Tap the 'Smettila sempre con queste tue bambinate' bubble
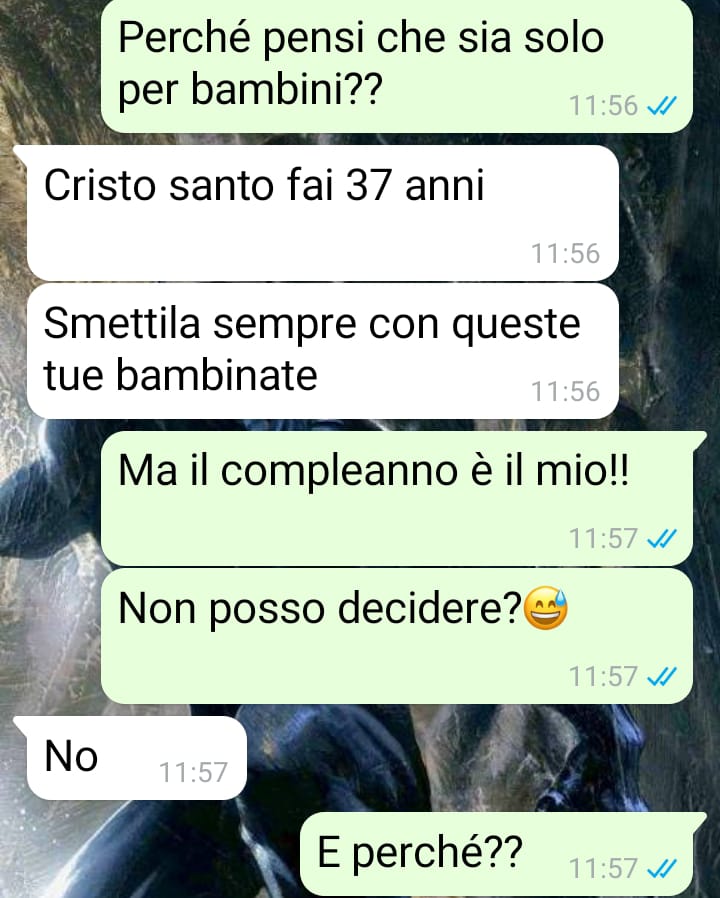The height and width of the screenshot is (898, 720). pyautogui.click(x=323, y=351)
